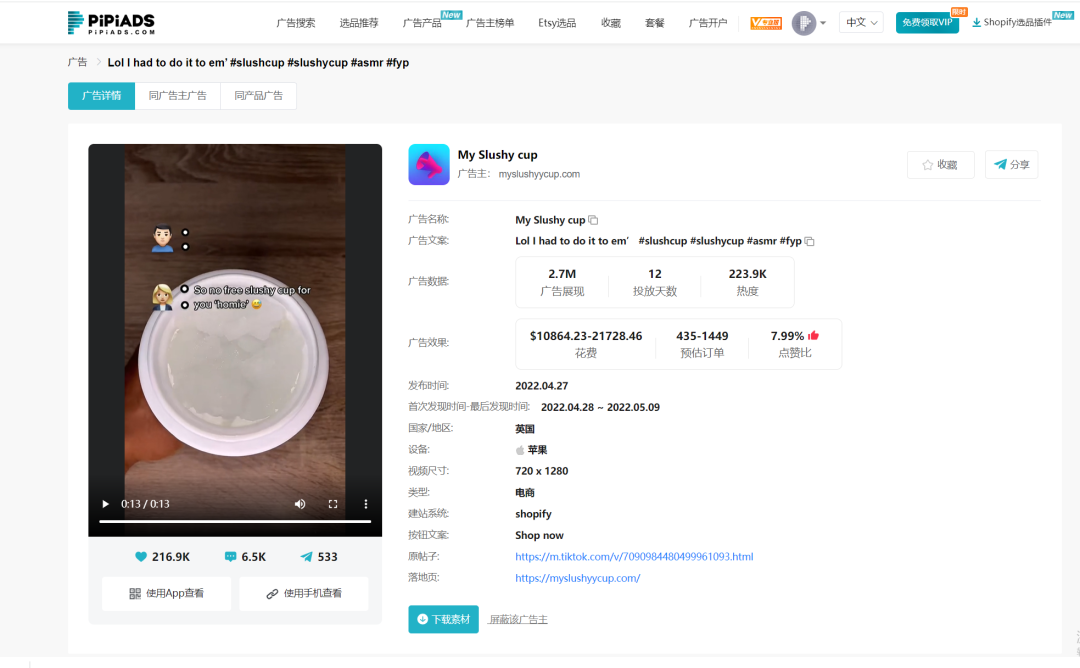
Task: Switch to the 同广告主广告 tab
Action: pos(178,96)
